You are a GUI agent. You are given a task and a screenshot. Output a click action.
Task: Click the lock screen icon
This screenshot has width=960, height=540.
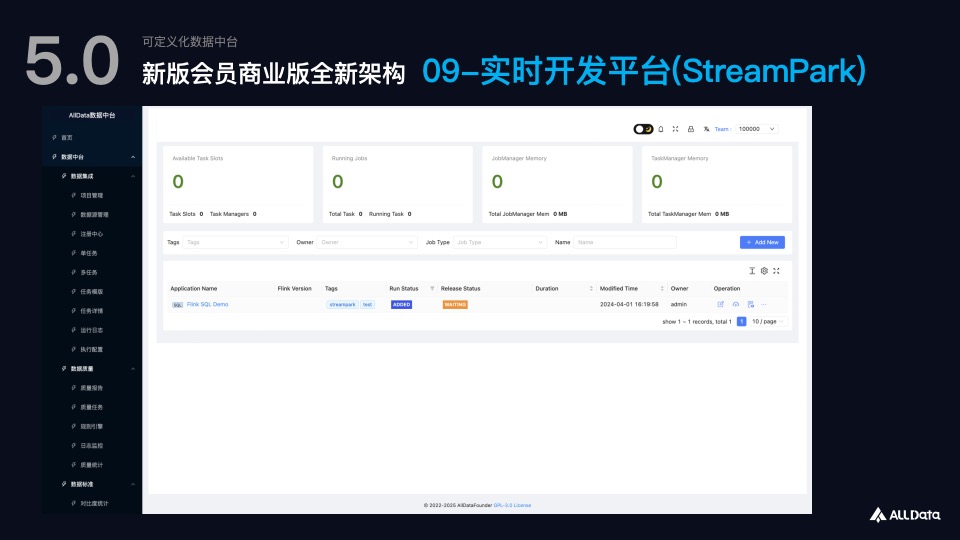pyautogui.click(x=691, y=129)
